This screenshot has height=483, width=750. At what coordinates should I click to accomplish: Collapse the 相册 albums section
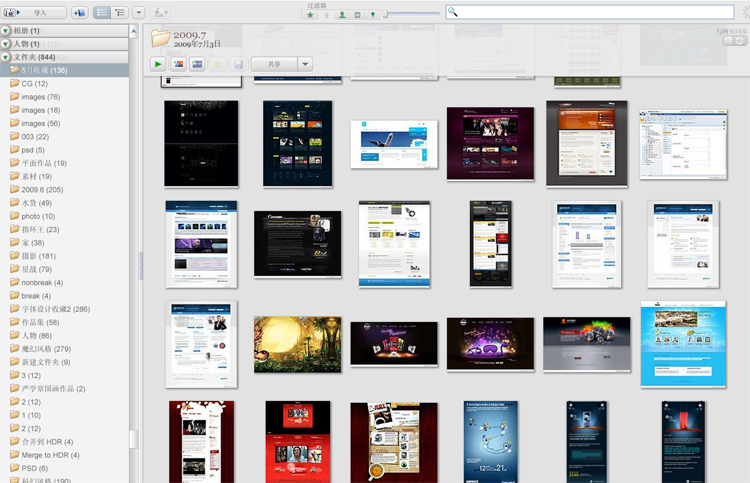coord(6,31)
